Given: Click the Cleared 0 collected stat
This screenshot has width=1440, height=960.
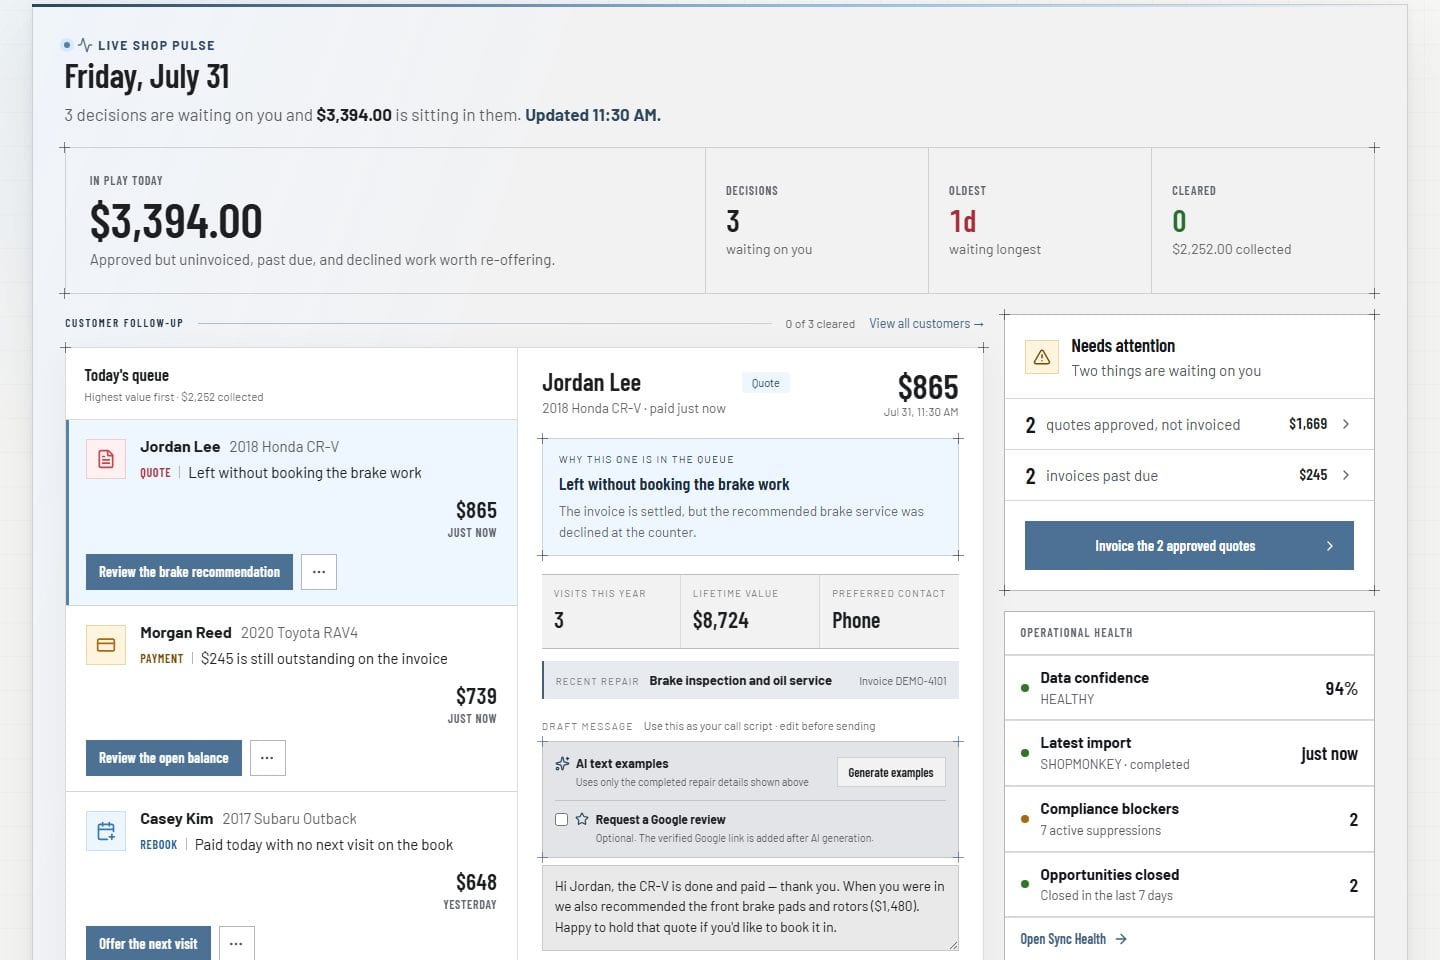Looking at the screenshot, I should (x=1263, y=221).
